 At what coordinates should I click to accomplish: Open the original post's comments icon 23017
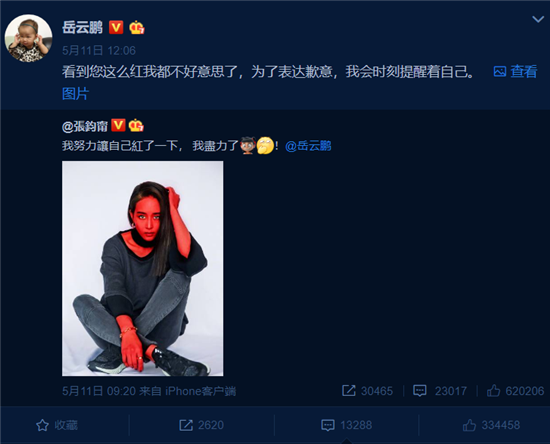coord(440,391)
